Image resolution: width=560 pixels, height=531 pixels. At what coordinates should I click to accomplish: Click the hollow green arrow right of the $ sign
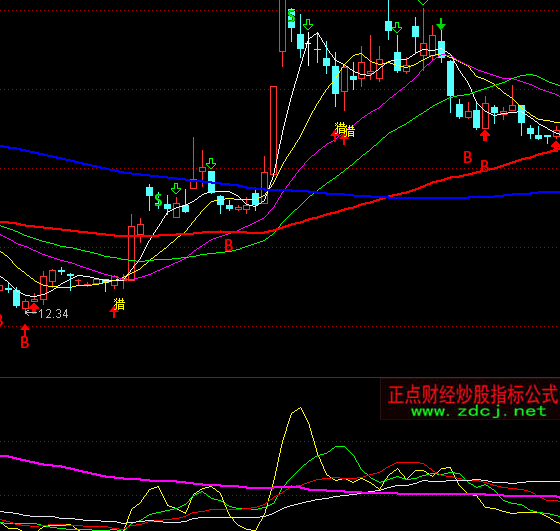click(176, 188)
